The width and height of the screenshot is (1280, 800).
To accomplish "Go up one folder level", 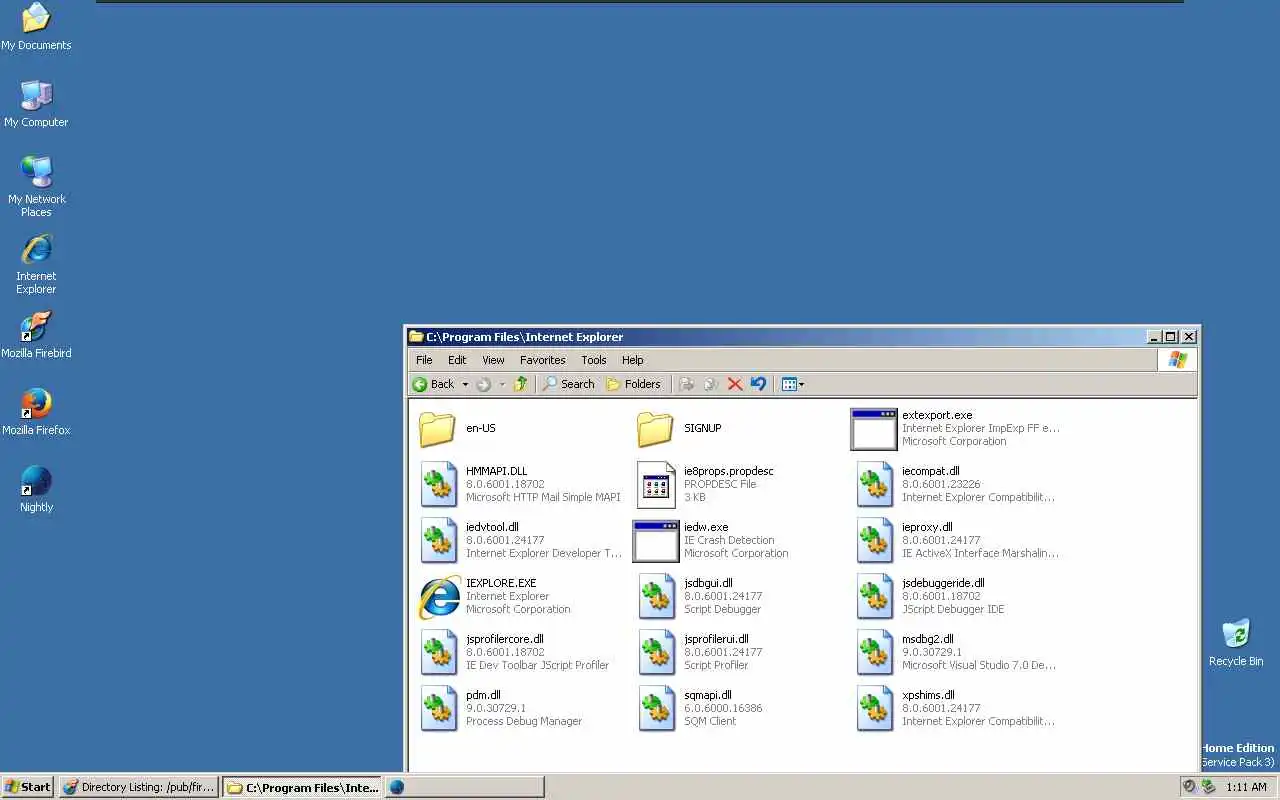I will [520, 384].
